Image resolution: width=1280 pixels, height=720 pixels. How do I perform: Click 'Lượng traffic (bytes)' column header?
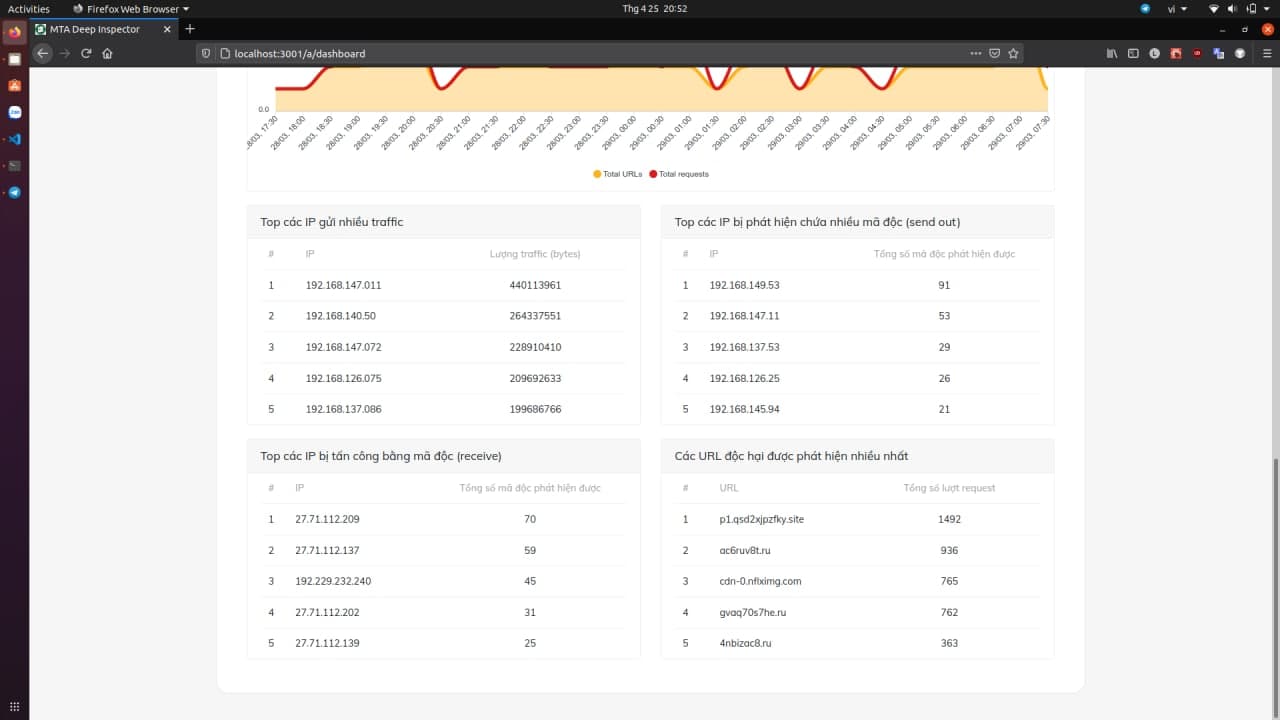pyautogui.click(x=535, y=254)
